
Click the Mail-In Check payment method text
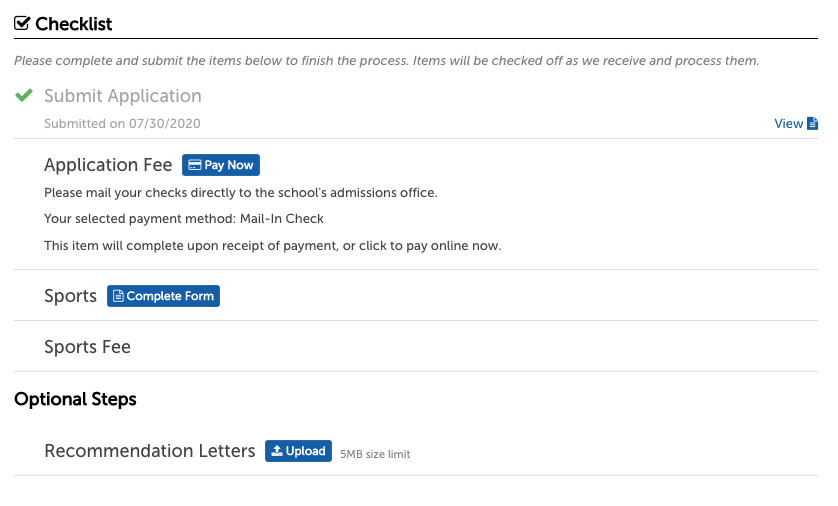pyautogui.click(x=282, y=219)
